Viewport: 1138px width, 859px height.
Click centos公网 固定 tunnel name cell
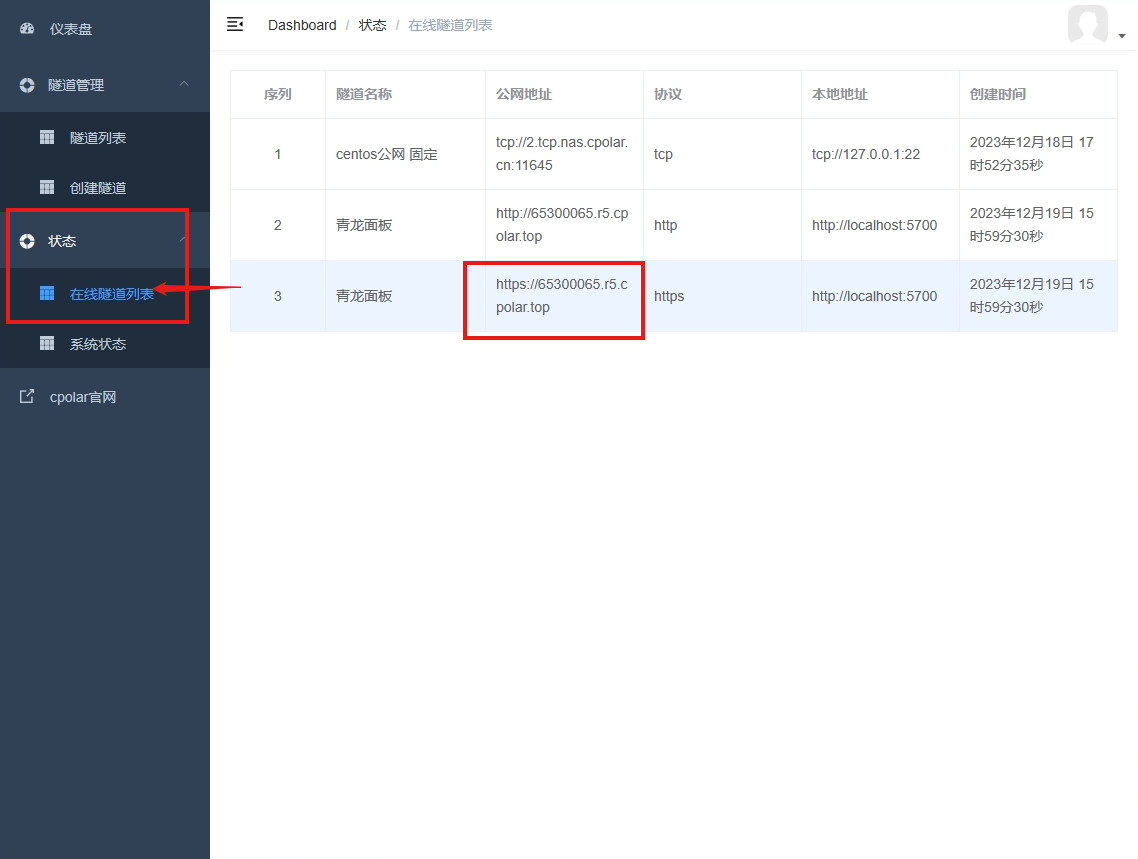[405, 154]
